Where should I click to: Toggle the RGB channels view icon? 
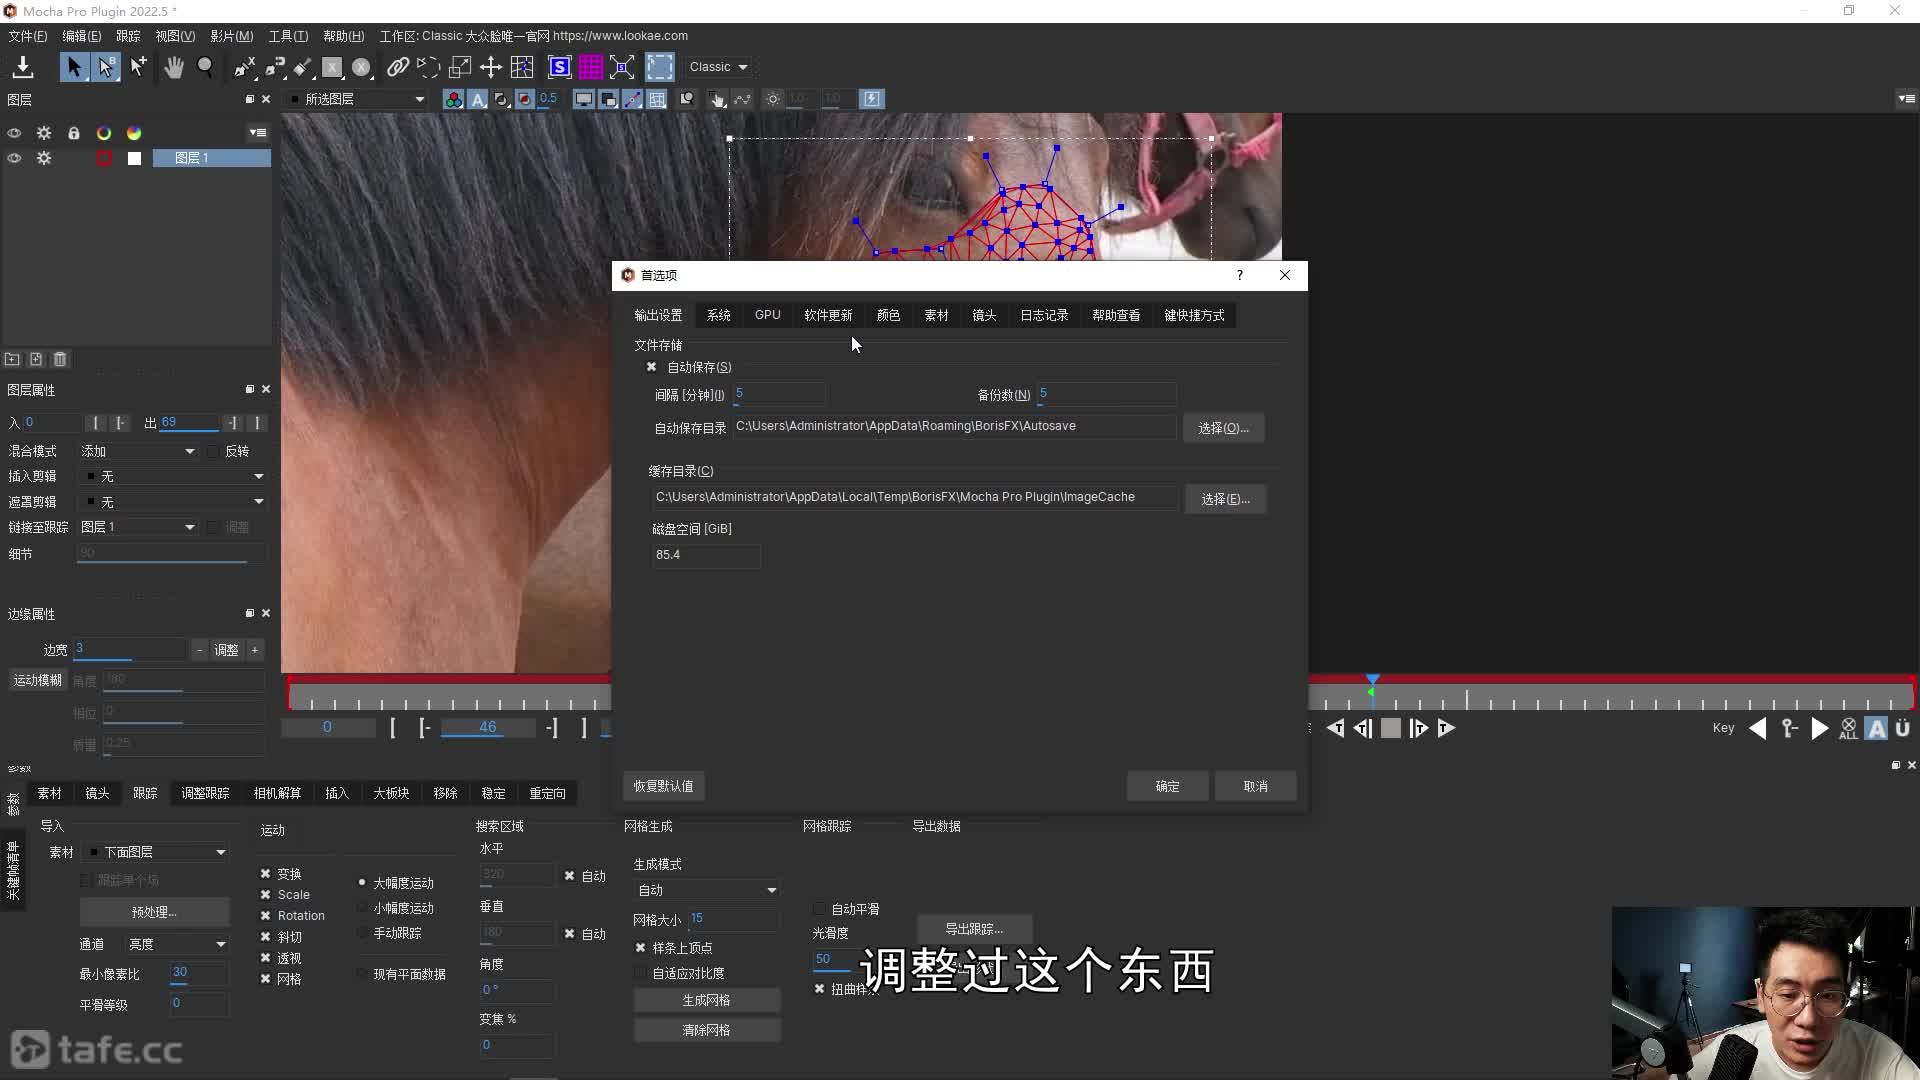454,99
